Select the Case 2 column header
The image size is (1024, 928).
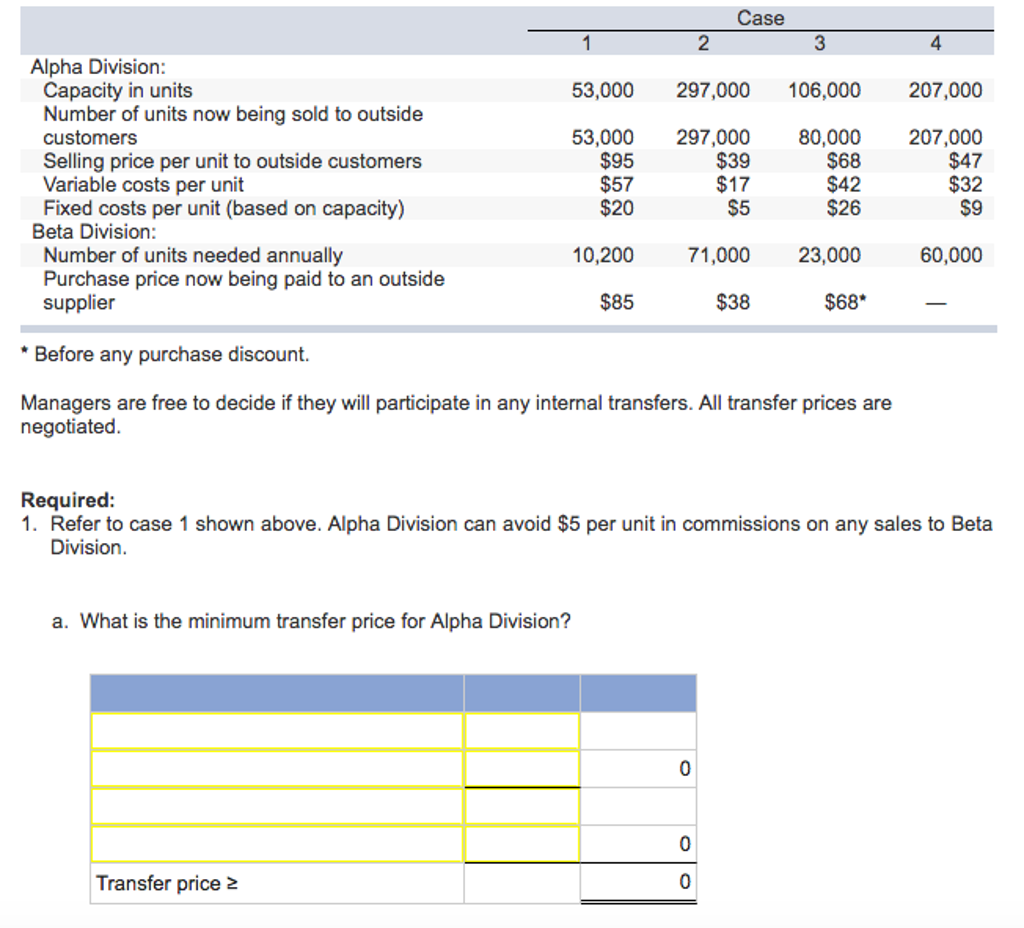[703, 43]
